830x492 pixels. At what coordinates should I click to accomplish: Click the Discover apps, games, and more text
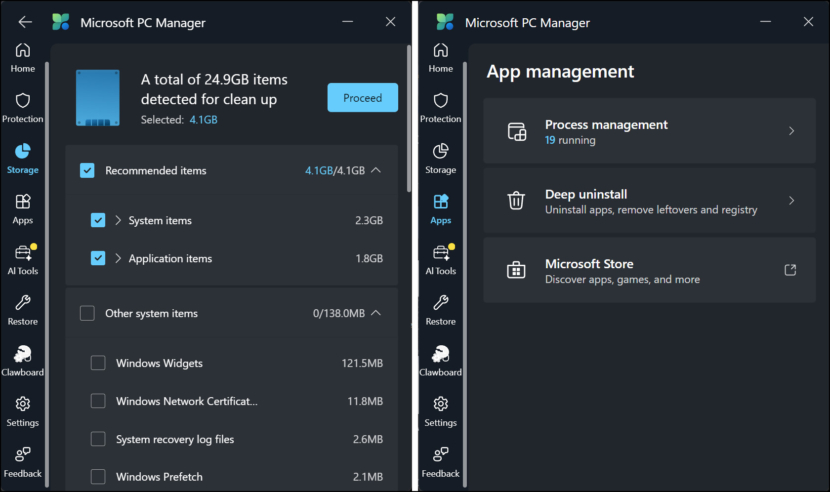point(622,279)
